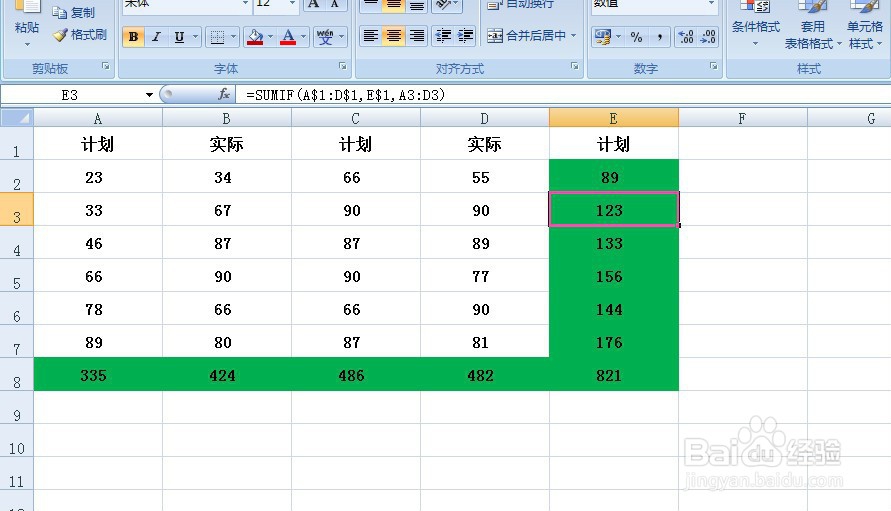Click the Select All corner button
The height and width of the screenshot is (511, 891).
point(17,118)
